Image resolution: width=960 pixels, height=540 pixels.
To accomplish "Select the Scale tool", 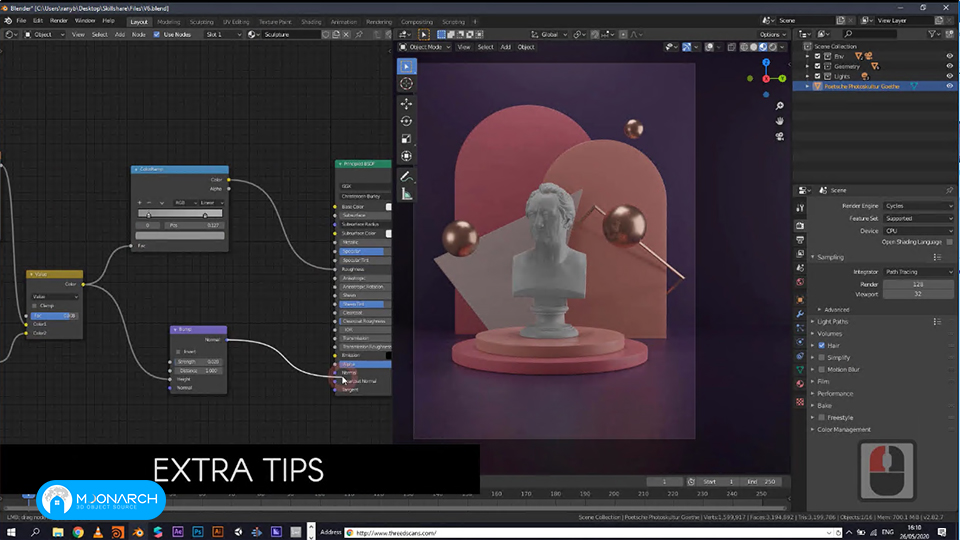I will click(x=407, y=139).
